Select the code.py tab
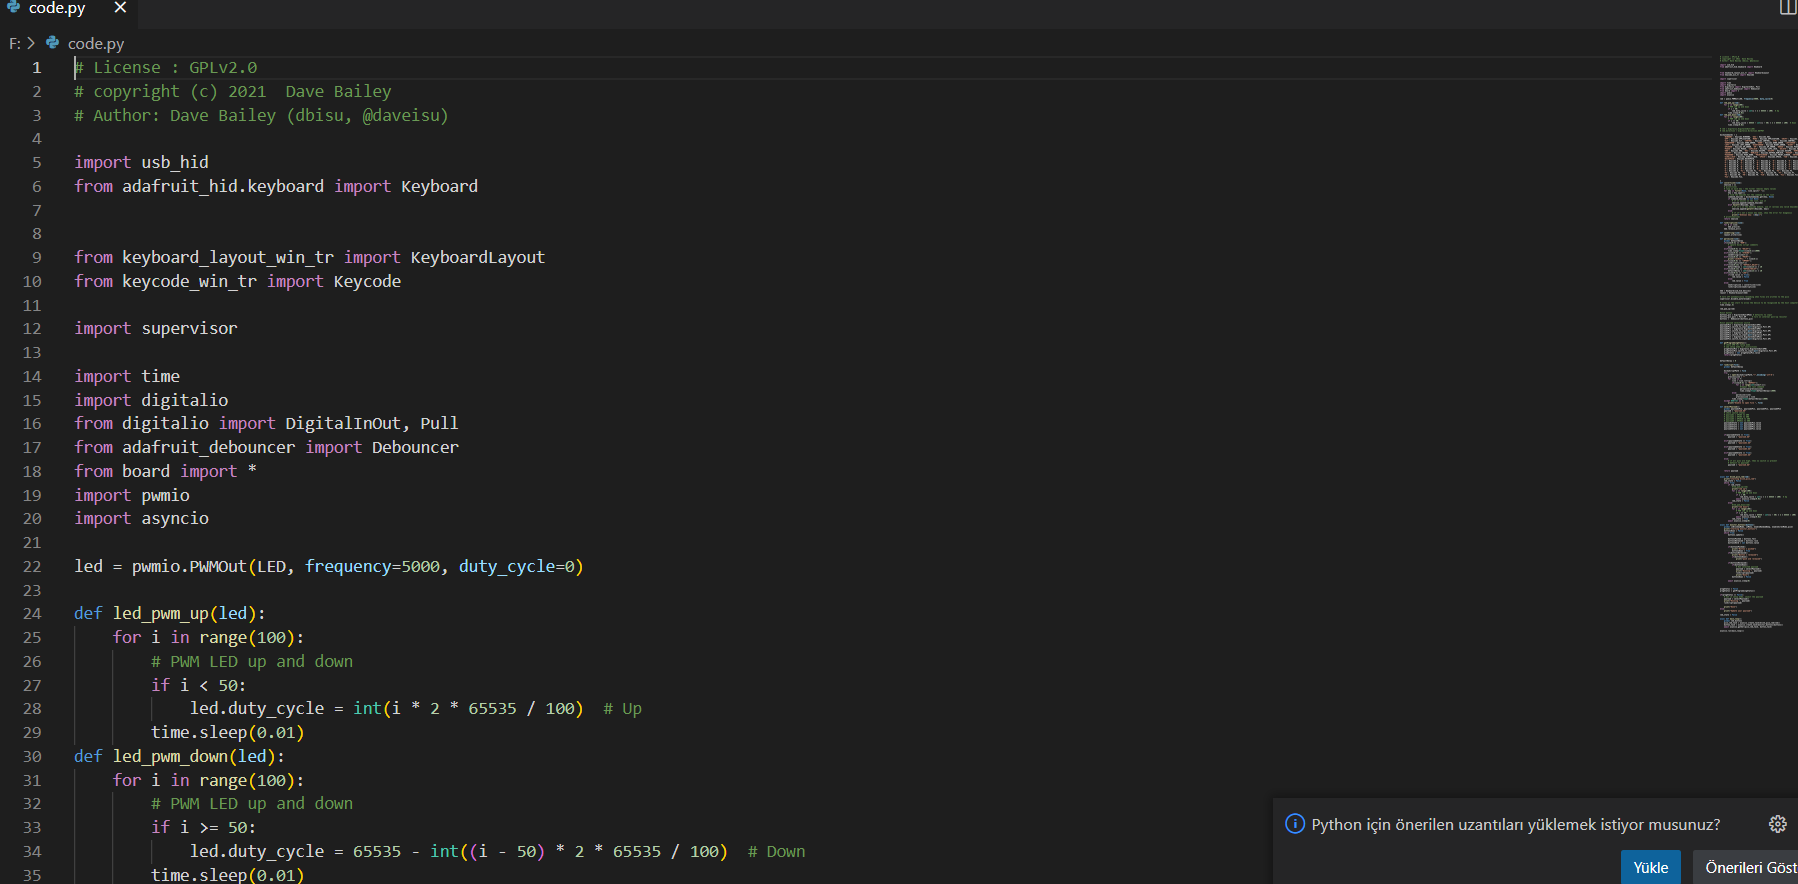Viewport: 1798px width, 884px height. tap(57, 8)
